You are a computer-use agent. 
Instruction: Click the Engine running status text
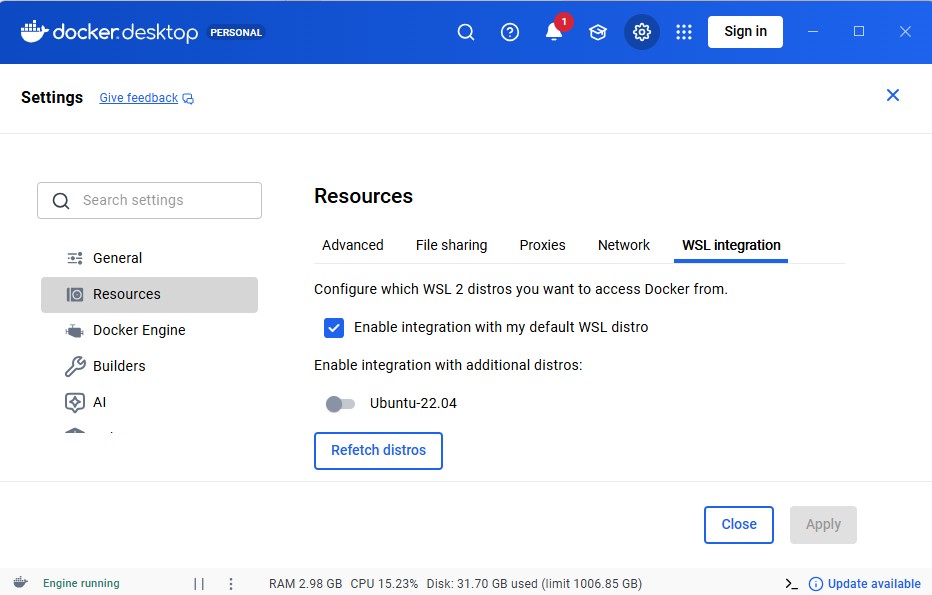pos(81,583)
